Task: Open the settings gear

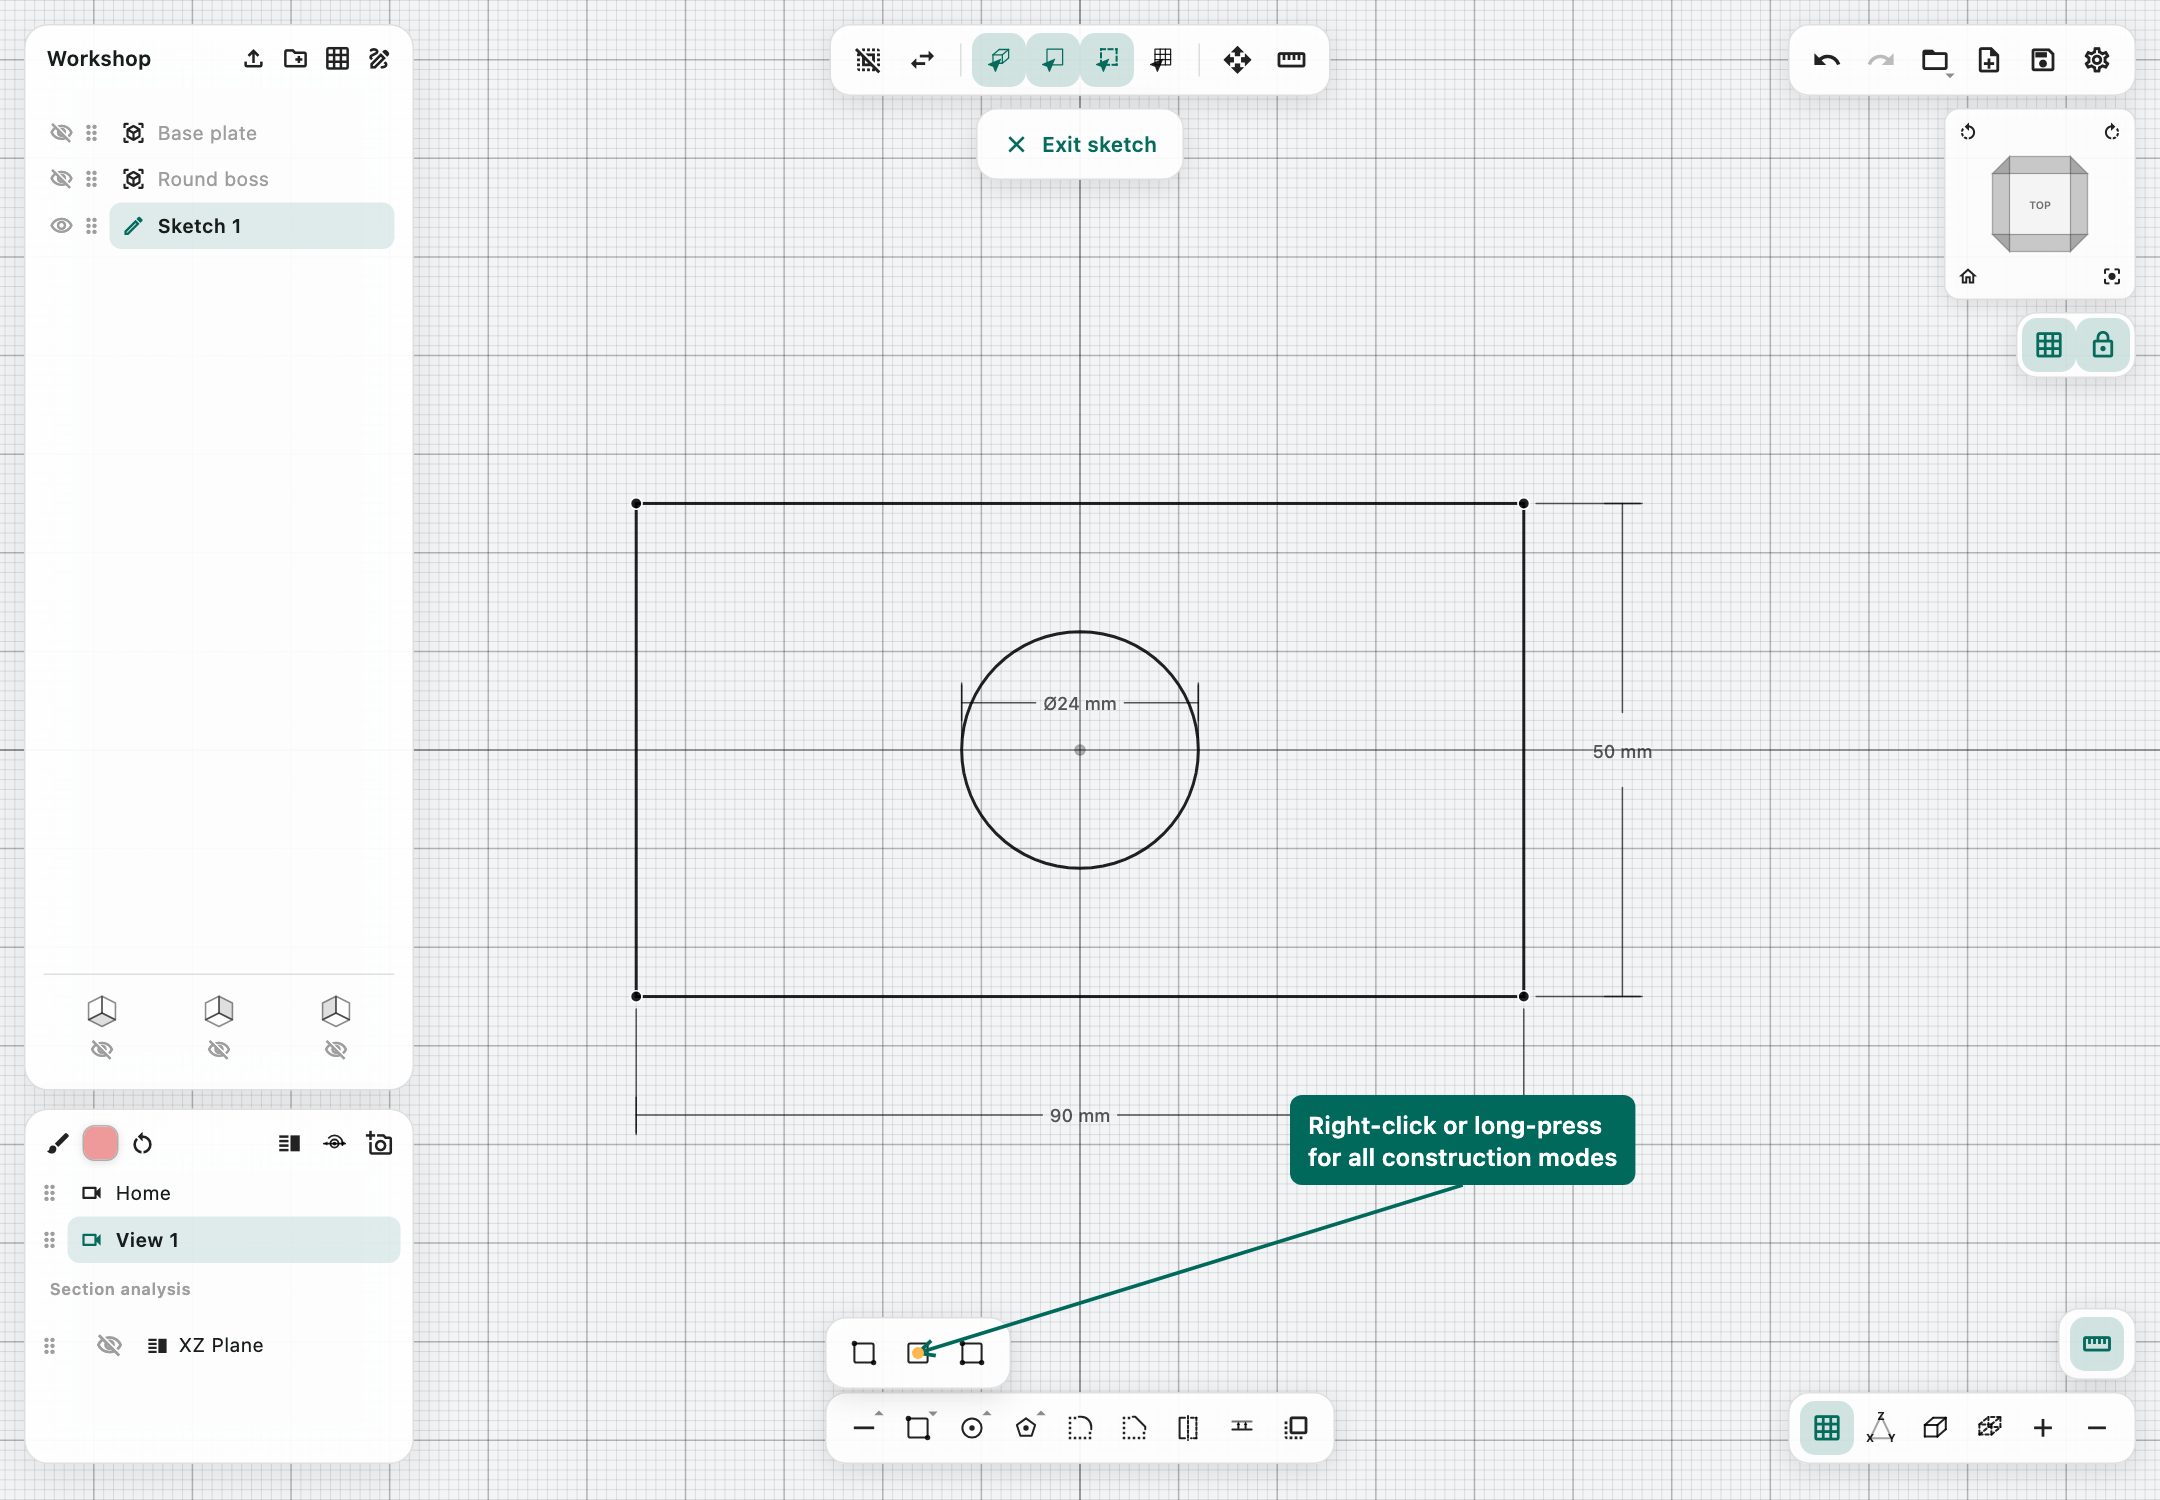Action: coord(2097,60)
